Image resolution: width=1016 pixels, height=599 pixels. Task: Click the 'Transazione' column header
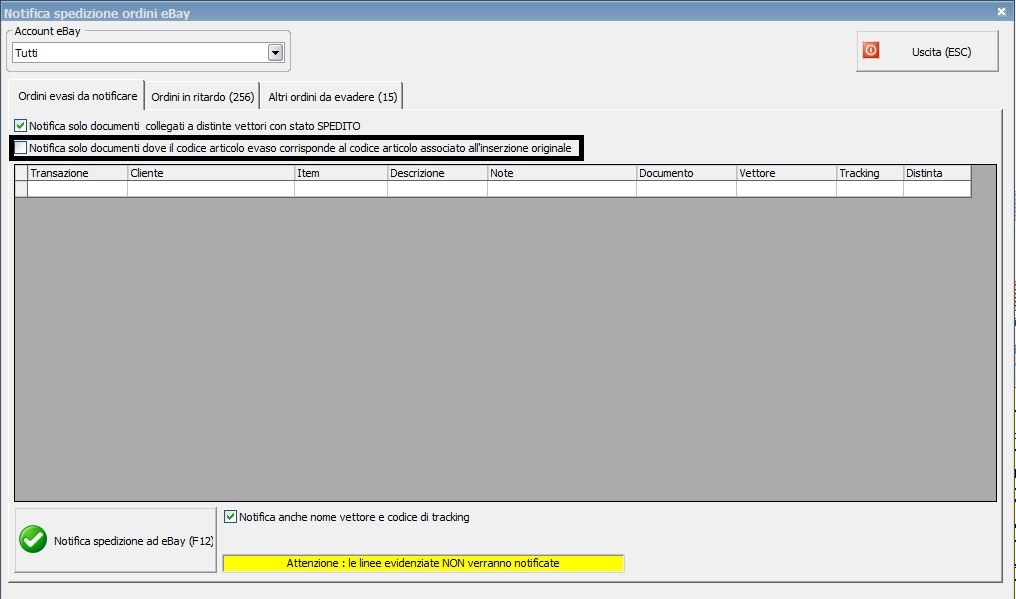click(77, 173)
